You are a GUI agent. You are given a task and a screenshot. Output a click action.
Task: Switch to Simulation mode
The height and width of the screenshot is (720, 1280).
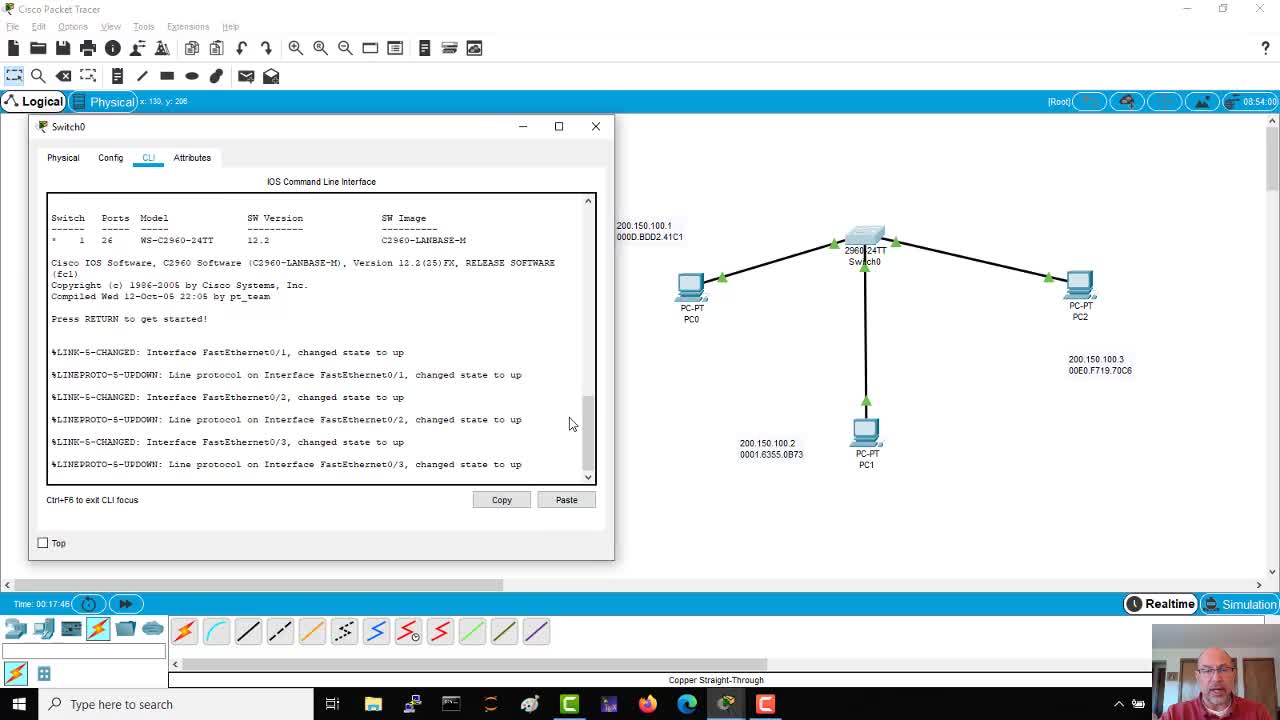point(1240,604)
